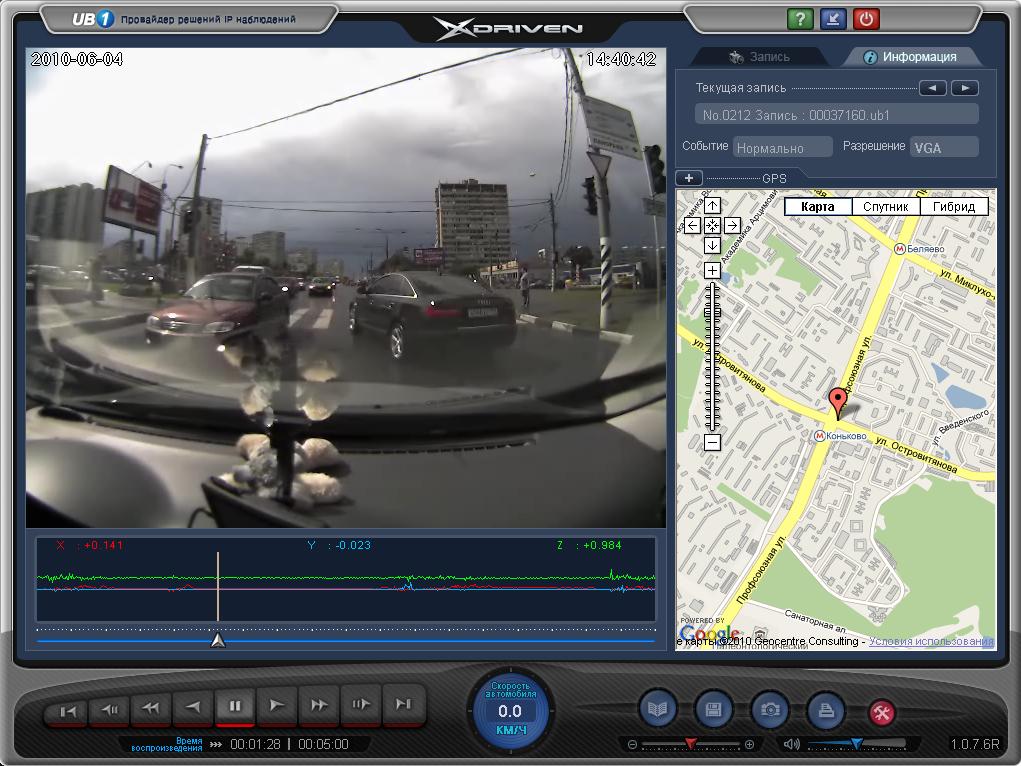Open settings with the red tools icon
This screenshot has height=766, width=1021.
pos(884,712)
